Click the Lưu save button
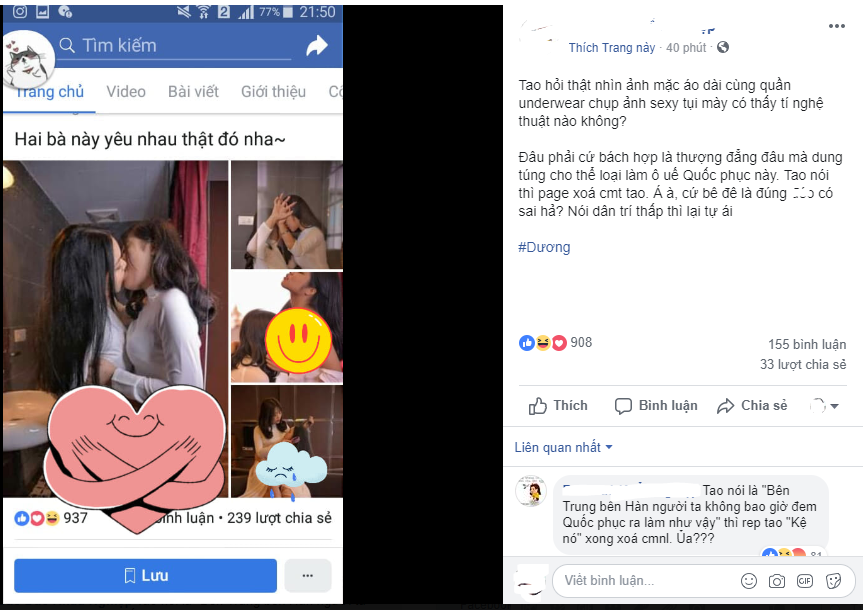 (x=145, y=576)
